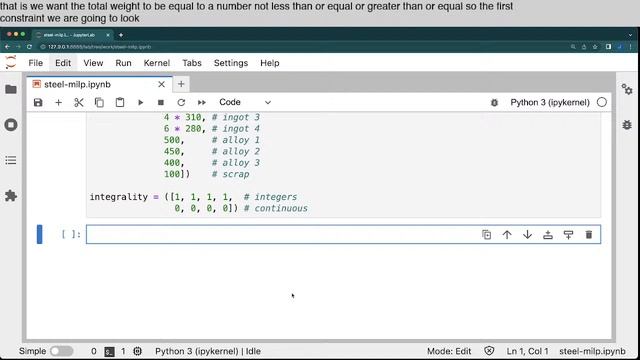Open the browser three-dot menu
The image size is (640, 360).
(x=631, y=47)
